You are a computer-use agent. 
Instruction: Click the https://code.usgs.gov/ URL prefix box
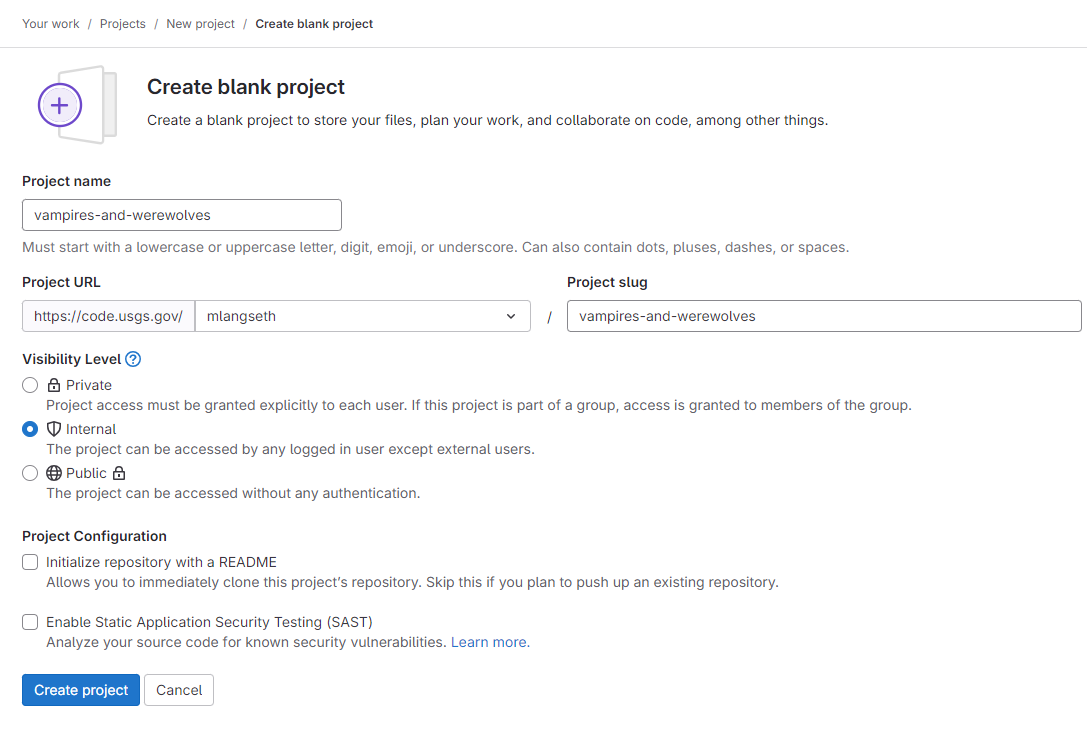pyautogui.click(x=108, y=316)
